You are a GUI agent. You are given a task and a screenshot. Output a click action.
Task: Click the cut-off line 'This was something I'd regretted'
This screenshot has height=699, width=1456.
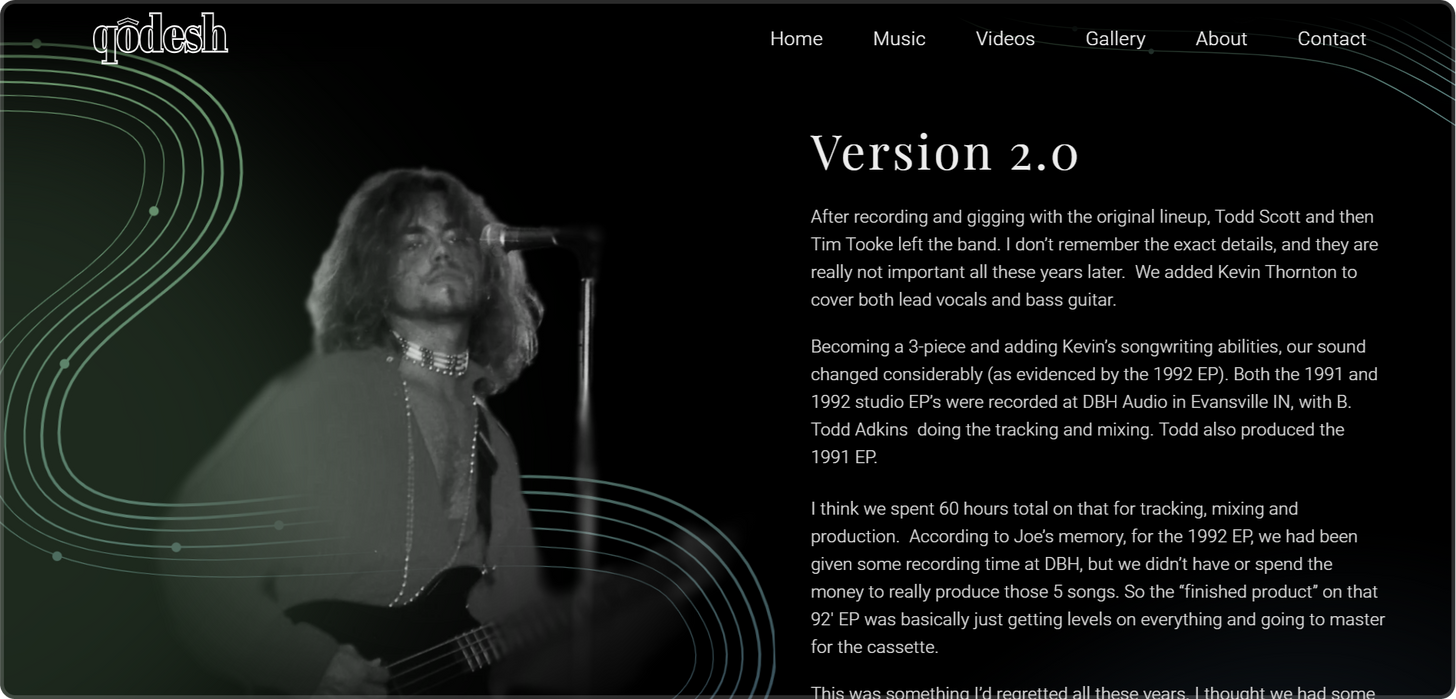tap(1092, 691)
